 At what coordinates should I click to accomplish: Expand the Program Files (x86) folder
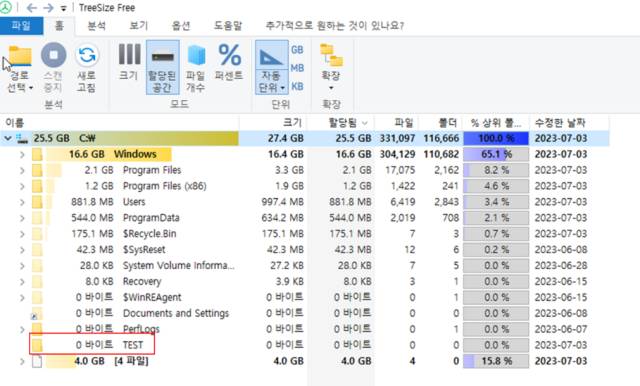tap(22, 186)
